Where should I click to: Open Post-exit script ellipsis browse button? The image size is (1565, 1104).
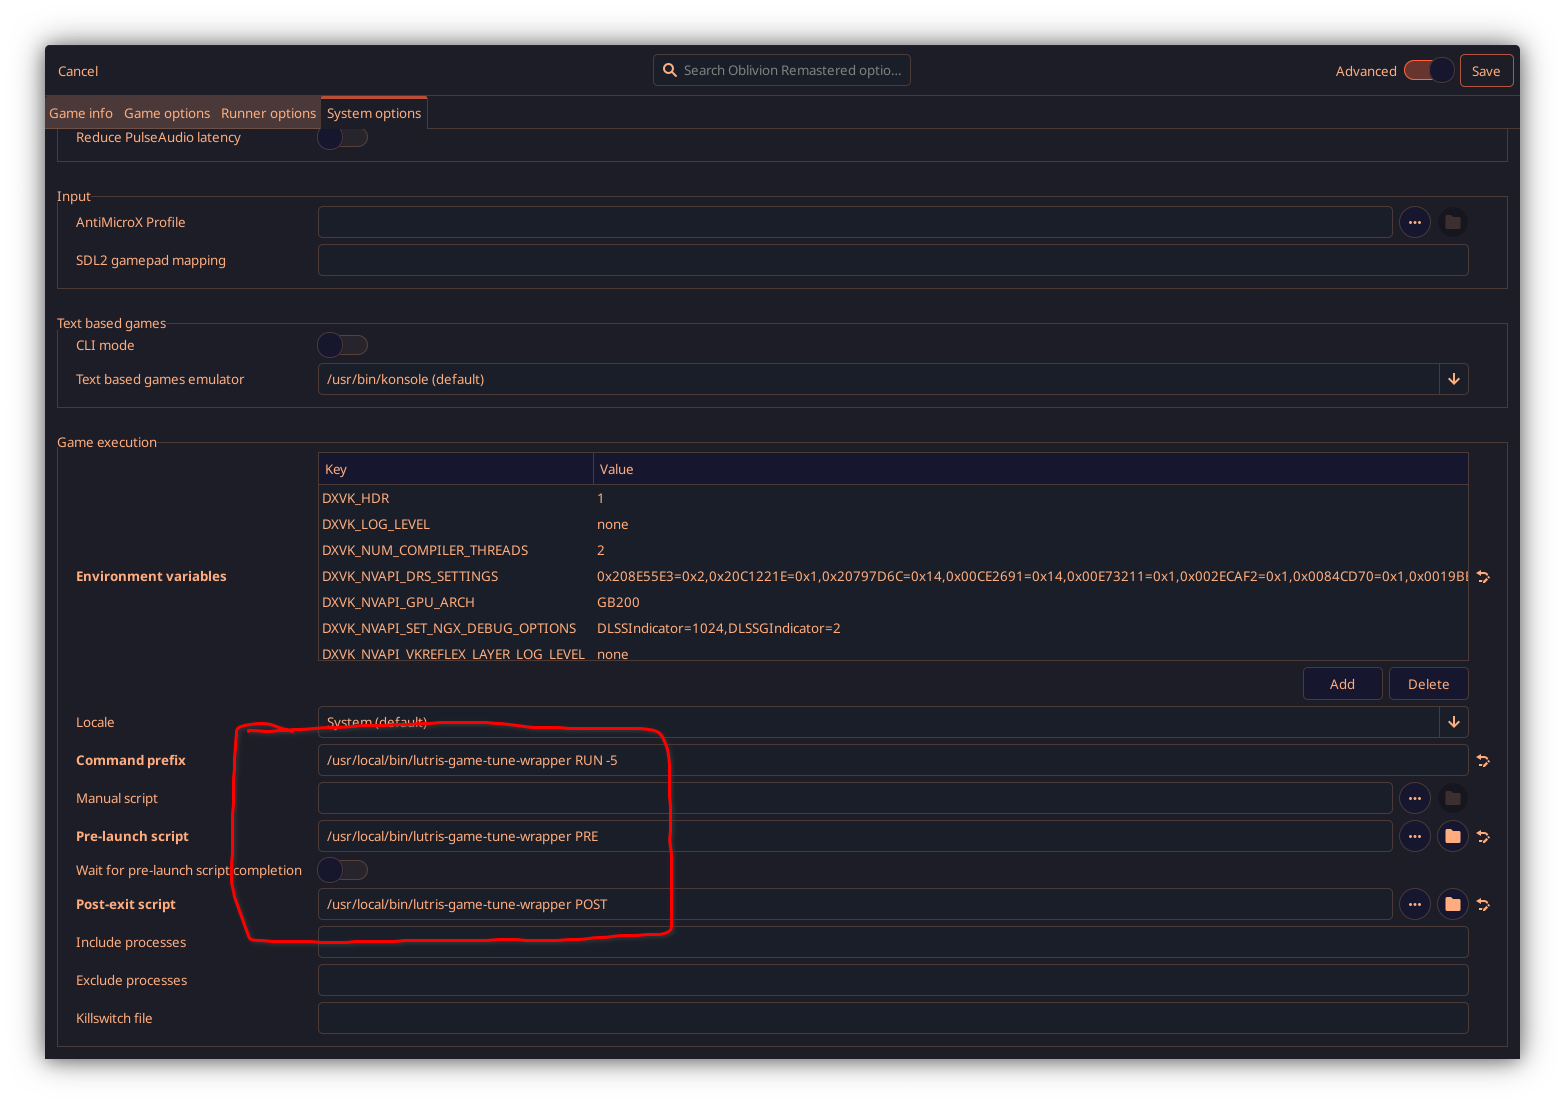tap(1414, 904)
